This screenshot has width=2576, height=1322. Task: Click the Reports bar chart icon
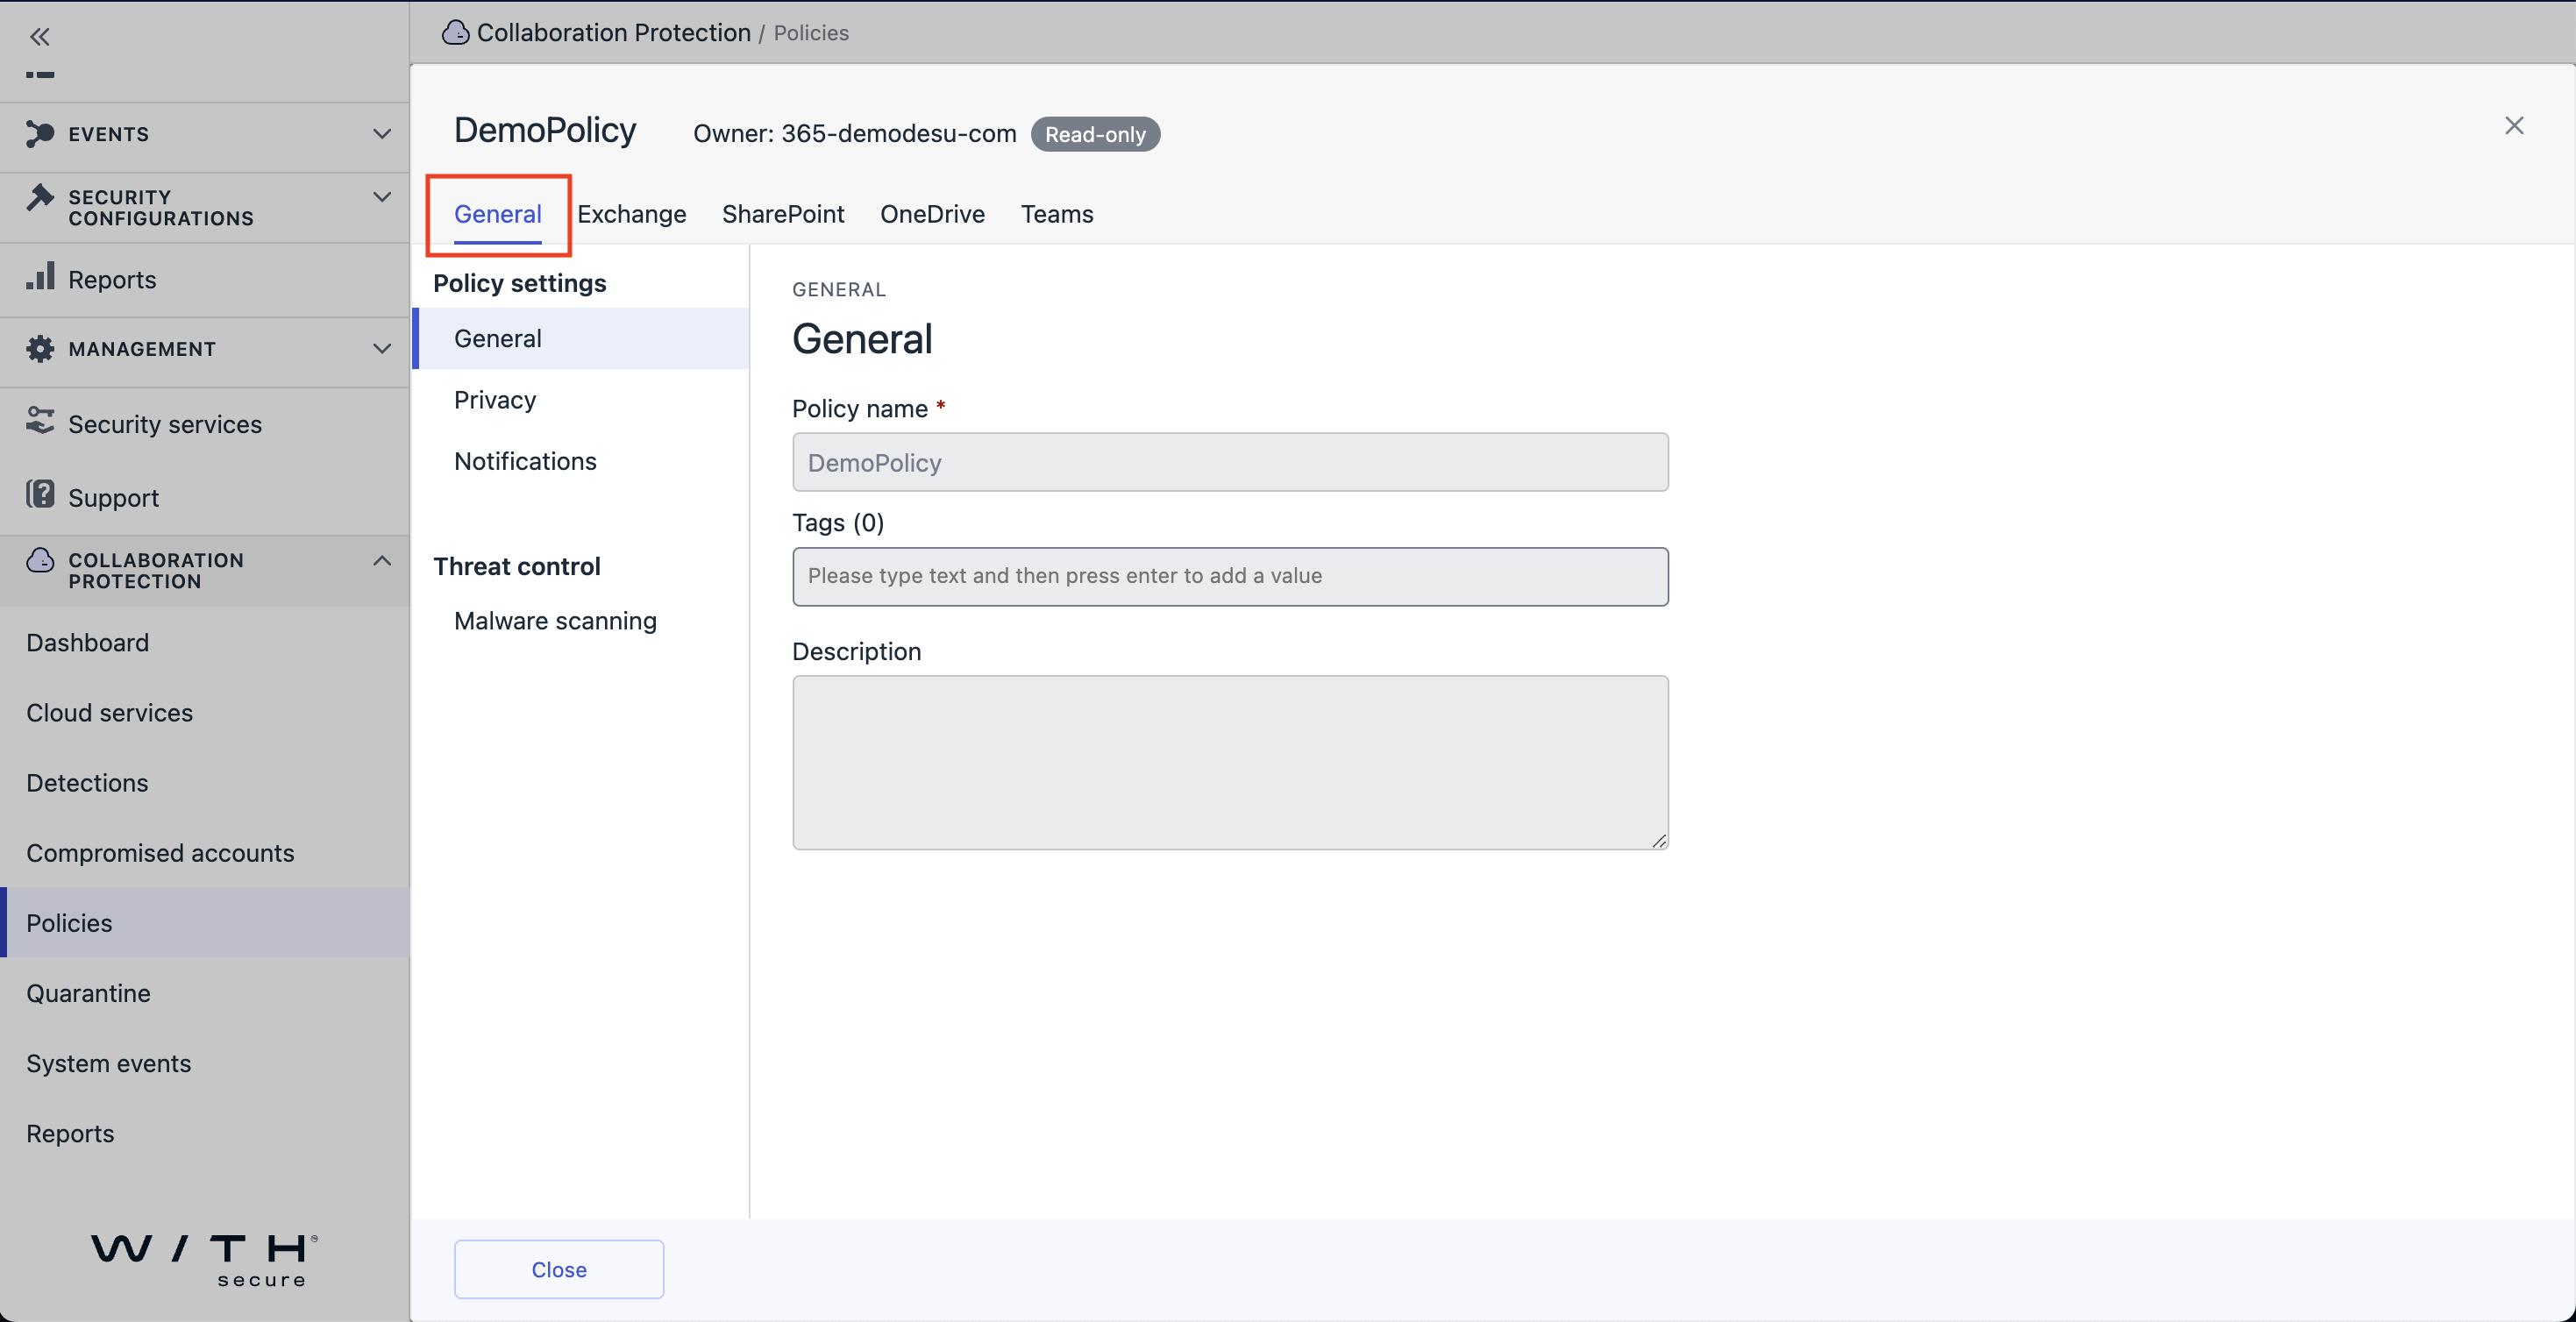[40, 277]
